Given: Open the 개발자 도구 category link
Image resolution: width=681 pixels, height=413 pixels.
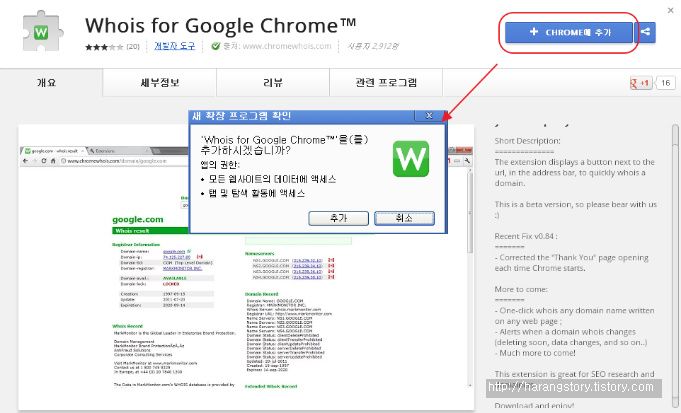Looking at the screenshot, I should pyautogui.click(x=175, y=46).
